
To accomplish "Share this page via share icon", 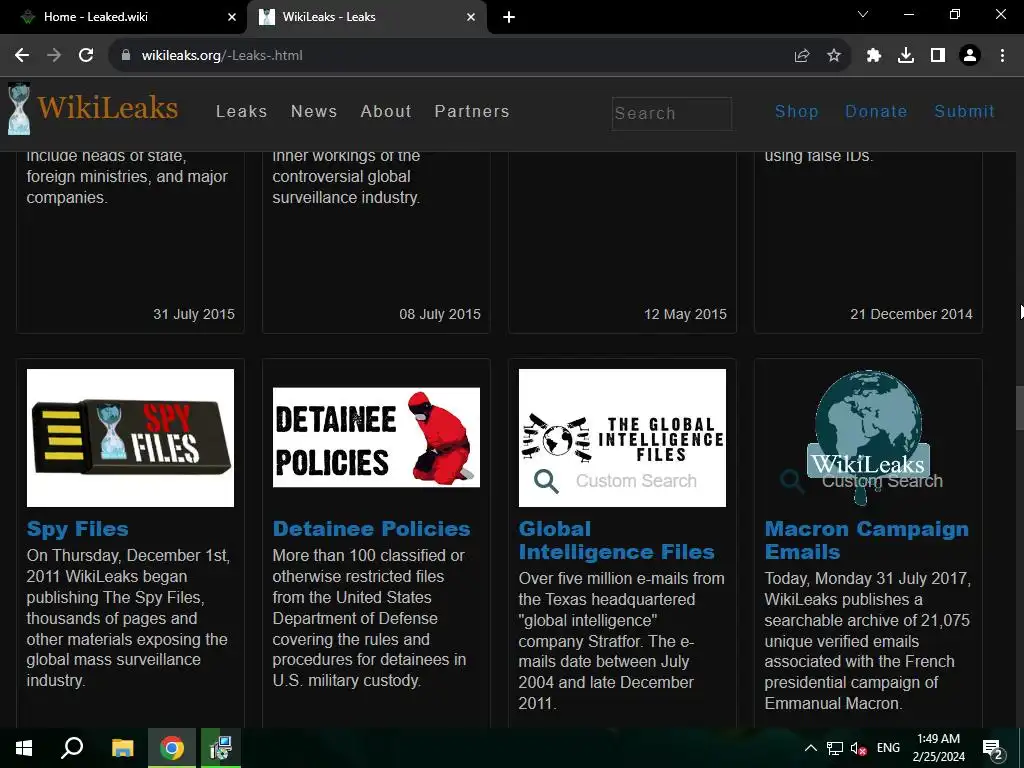I will click(x=802, y=56).
